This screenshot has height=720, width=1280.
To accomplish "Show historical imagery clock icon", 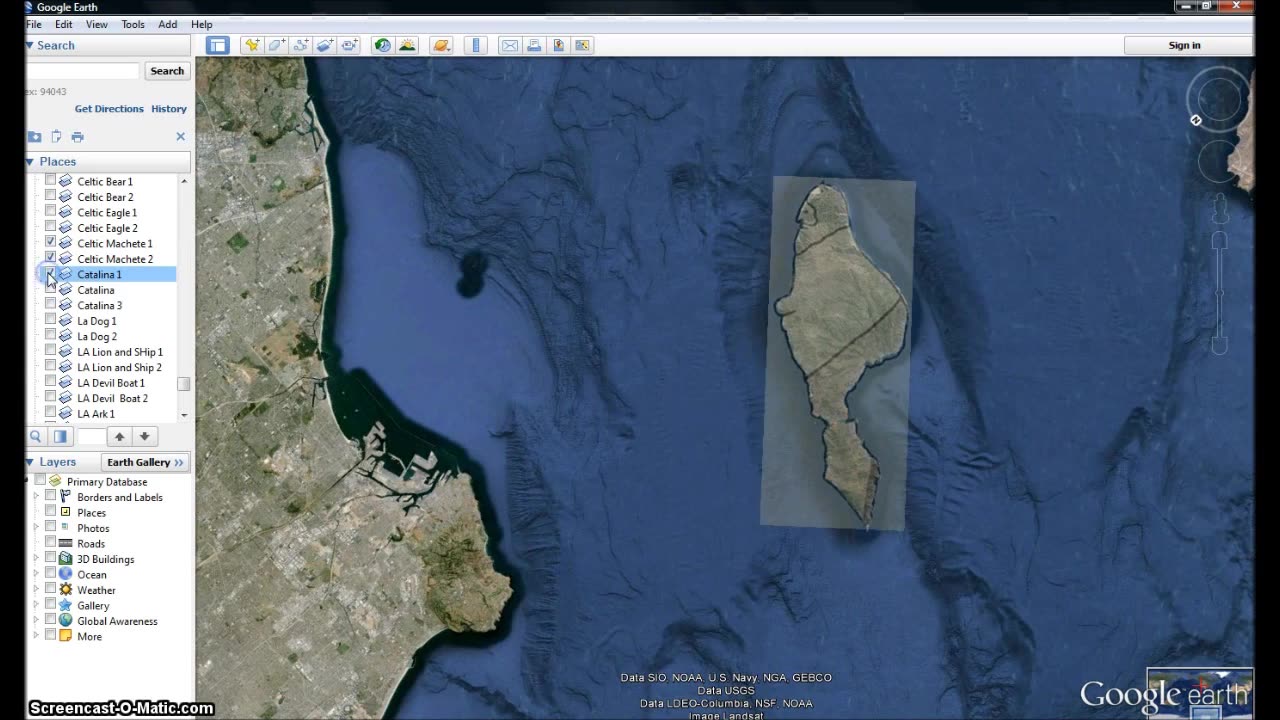I will coord(382,45).
